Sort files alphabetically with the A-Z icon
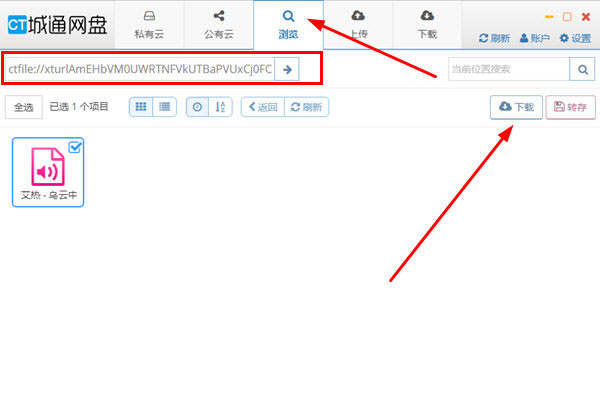The width and height of the screenshot is (600, 403). coord(220,107)
